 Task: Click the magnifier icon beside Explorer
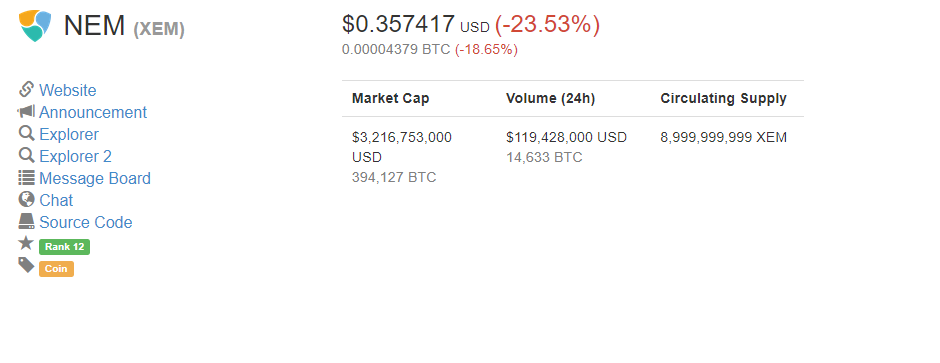pyautogui.click(x=26, y=133)
